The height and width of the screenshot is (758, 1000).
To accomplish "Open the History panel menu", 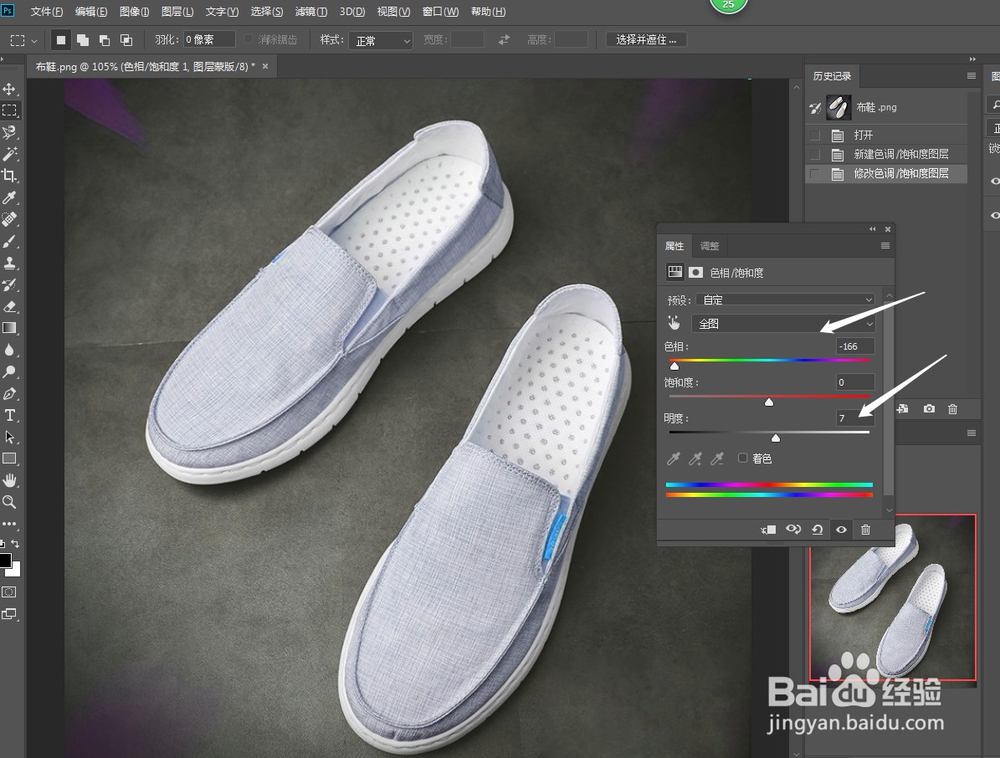I will (x=971, y=76).
